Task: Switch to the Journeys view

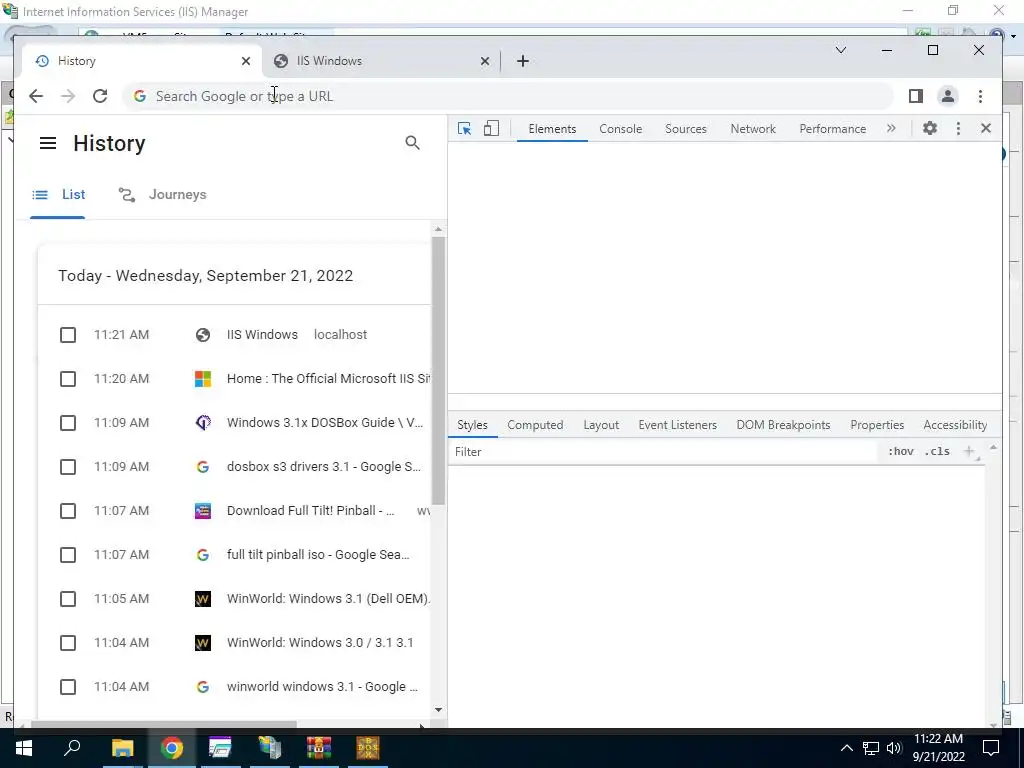Action: pos(163,195)
